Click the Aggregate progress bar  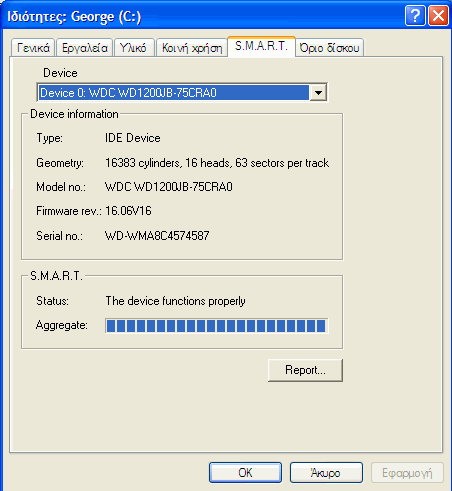coord(217,326)
